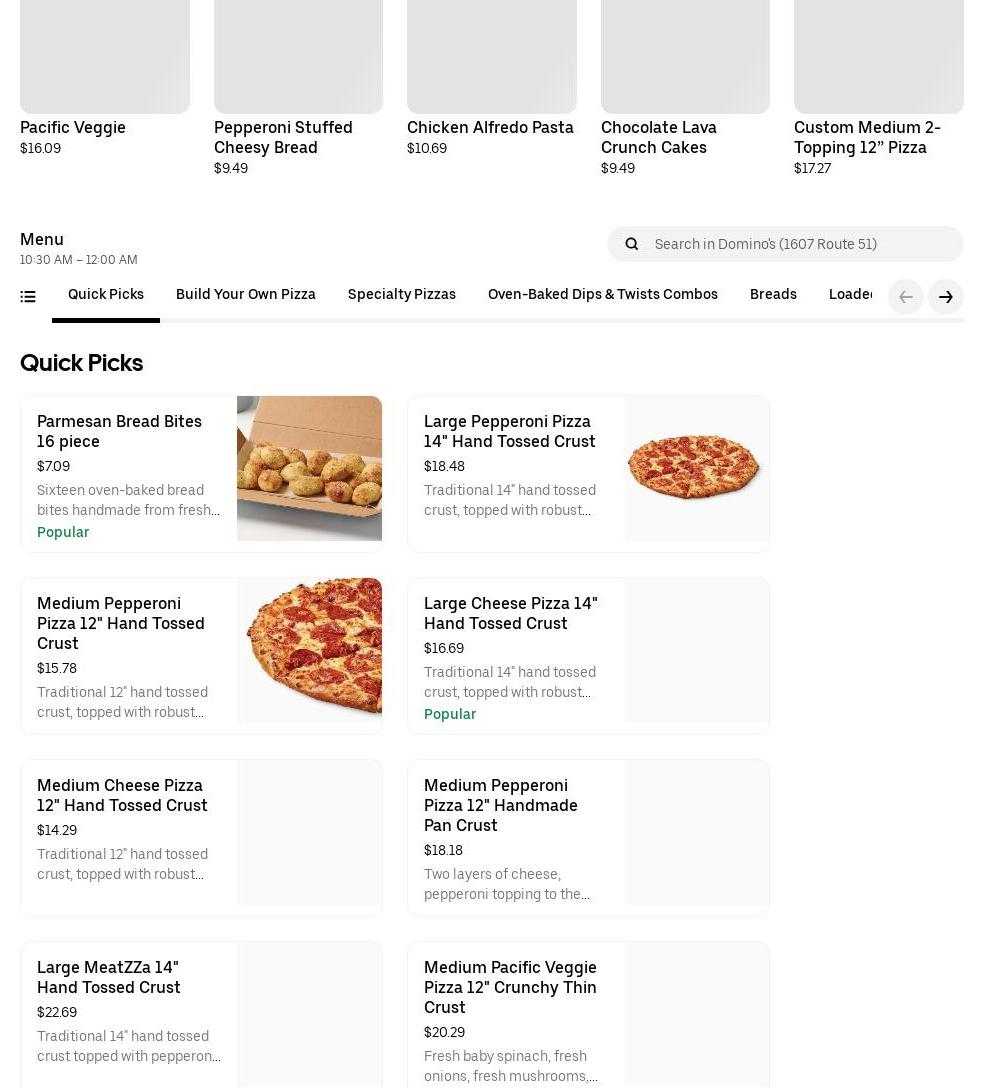Open the Specialty Pizzas tab

pos(401,295)
